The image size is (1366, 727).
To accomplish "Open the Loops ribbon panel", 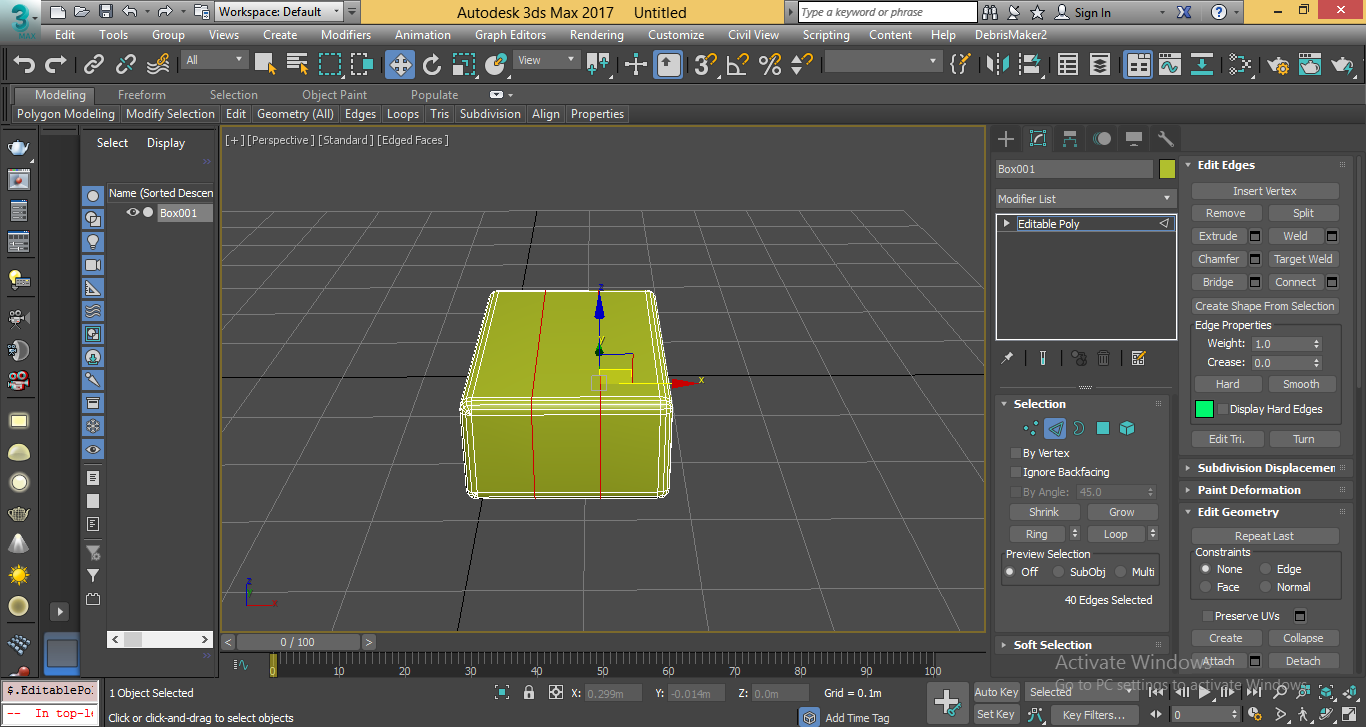I will click(x=403, y=114).
